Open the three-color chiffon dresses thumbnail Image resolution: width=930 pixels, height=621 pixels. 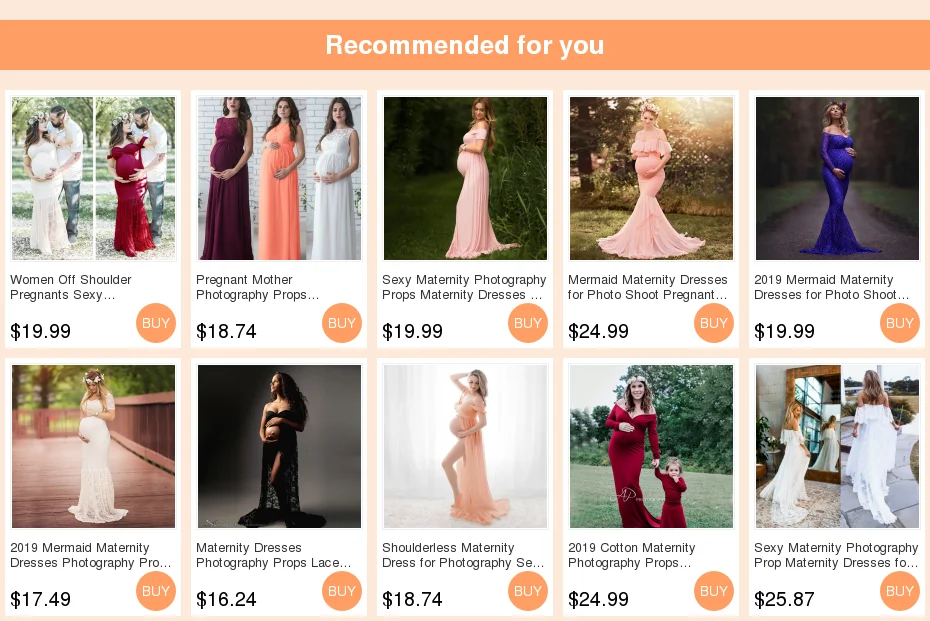[279, 178]
